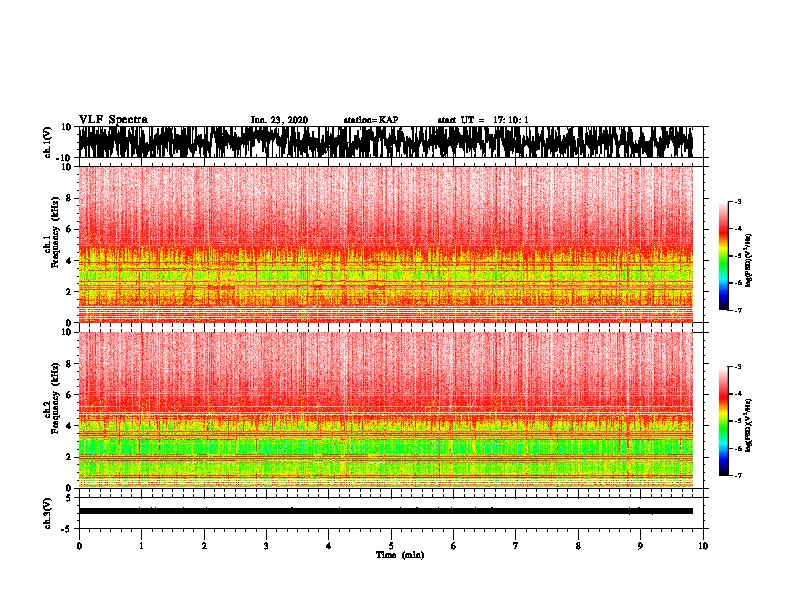The image size is (792, 612).
Task: Click the ch.2 spectrogram panel
Action: click(x=385, y=410)
